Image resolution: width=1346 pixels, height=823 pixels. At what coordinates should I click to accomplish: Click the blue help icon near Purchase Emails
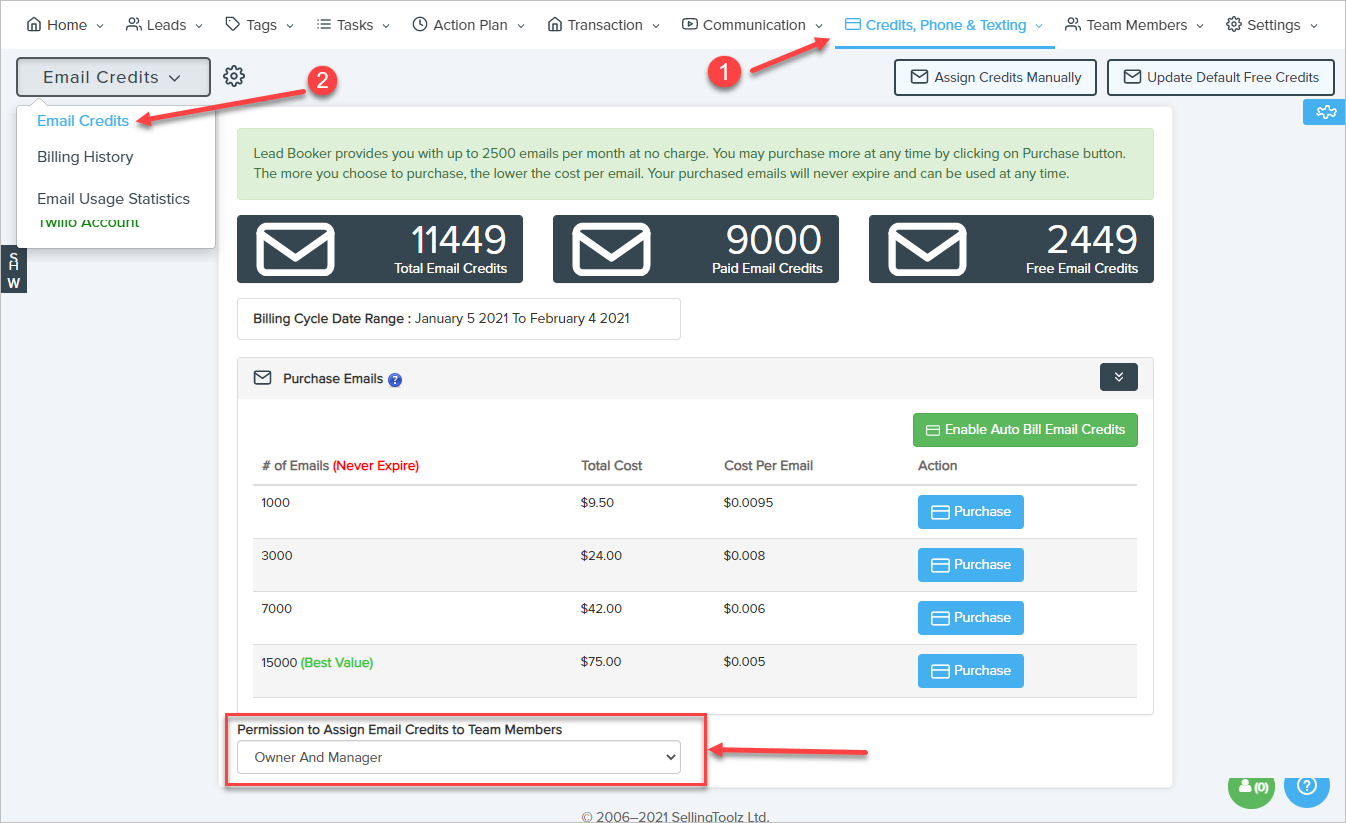(x=395, y=380)
